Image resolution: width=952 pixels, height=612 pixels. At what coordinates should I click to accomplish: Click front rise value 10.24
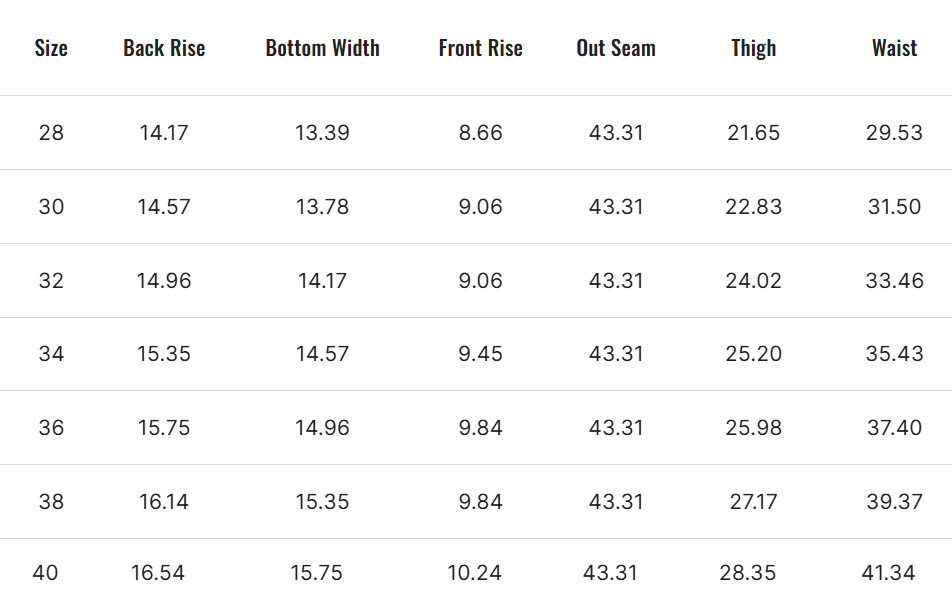pyautogui.click(x=474, y=573)
